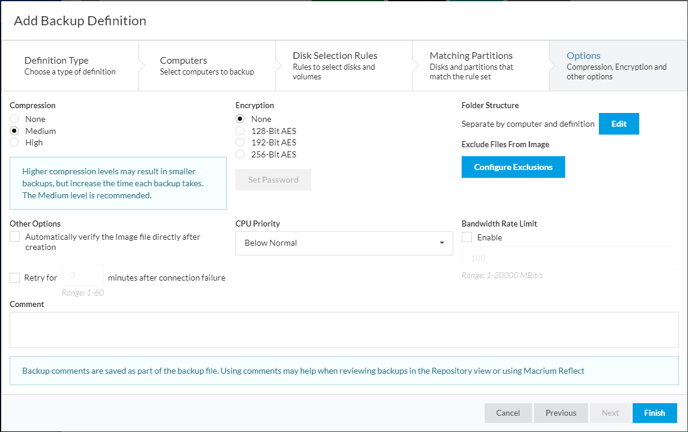Screen dimensions: 688x432
Task: Select High compression option
Action: tap(14, 142)
